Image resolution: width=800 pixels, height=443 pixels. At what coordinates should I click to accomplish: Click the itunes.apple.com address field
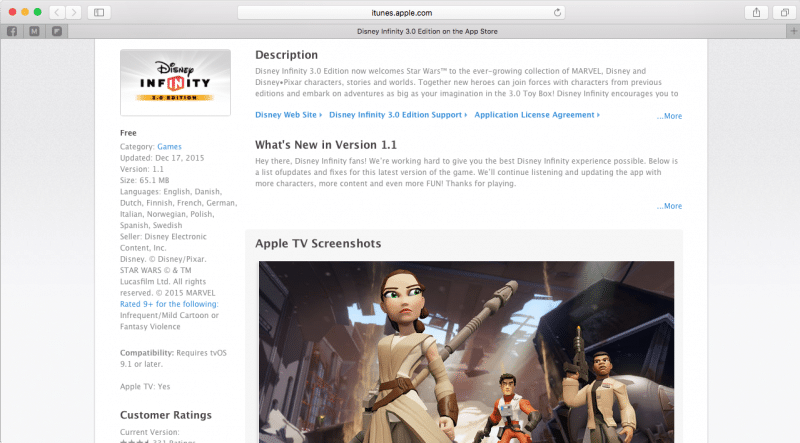400,12
